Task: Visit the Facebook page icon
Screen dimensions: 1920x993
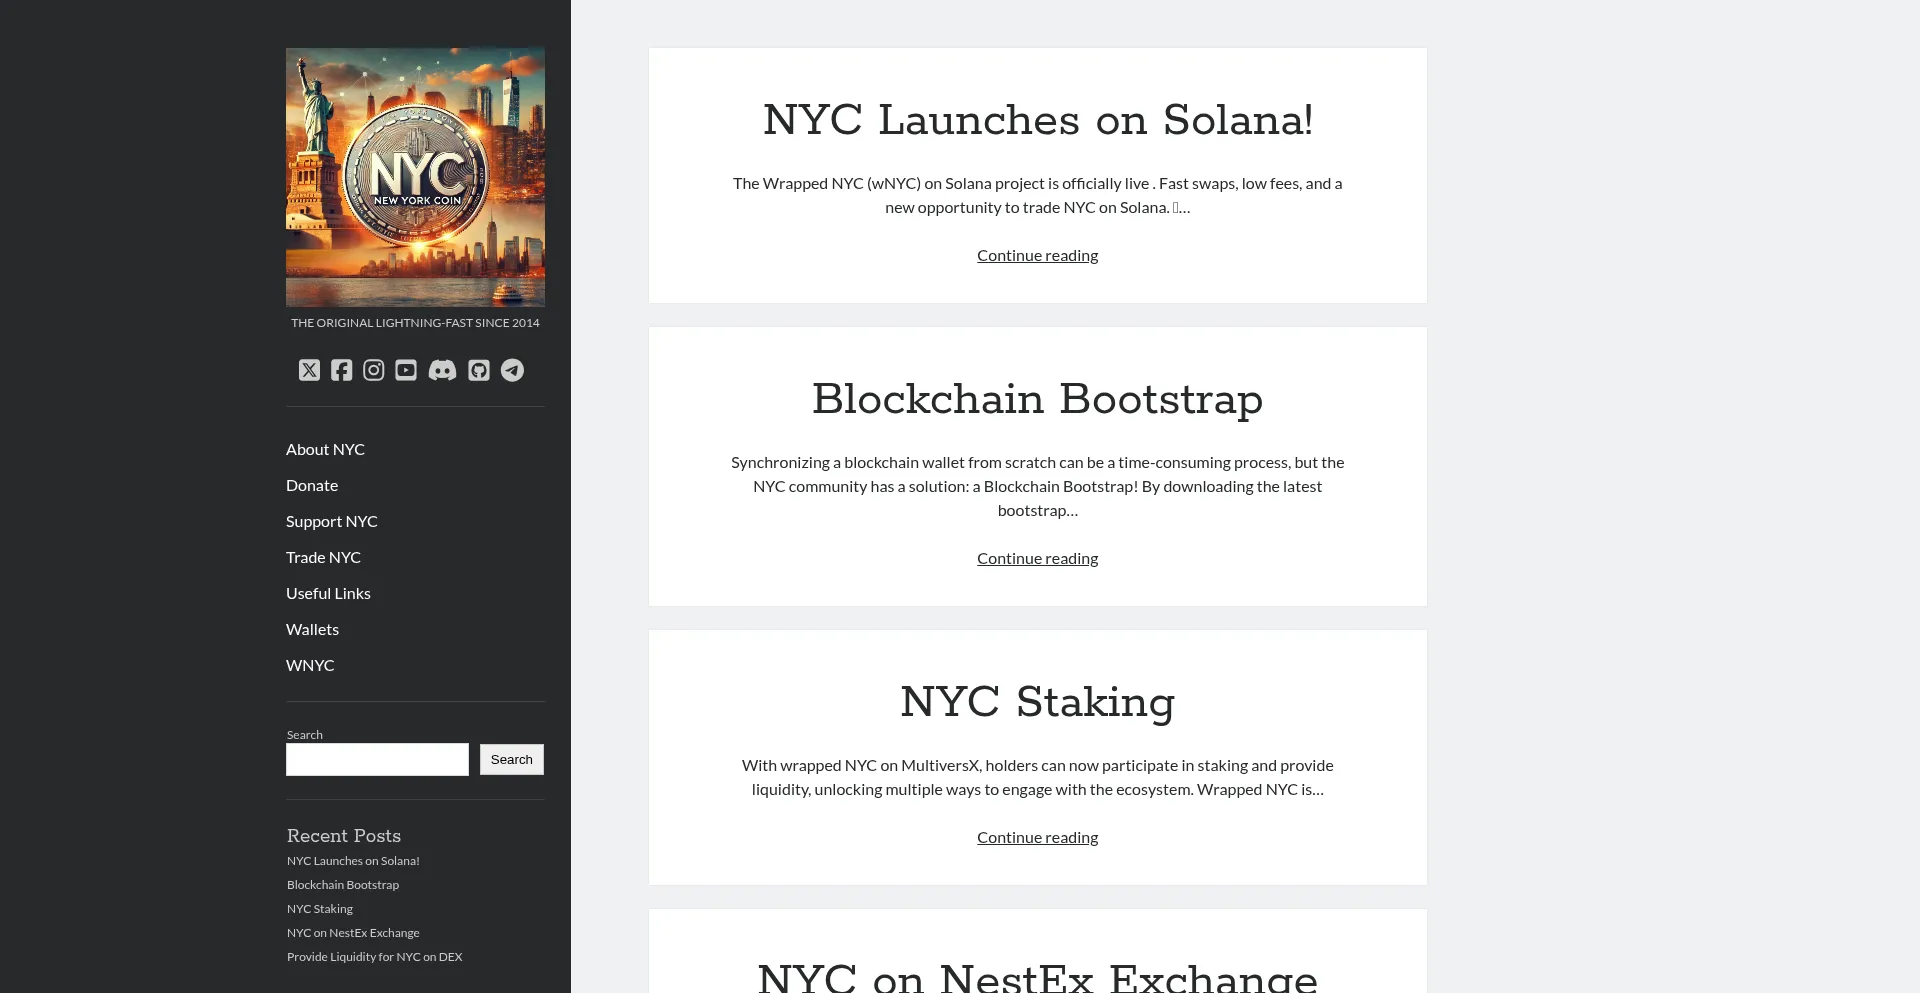Action: 341,370
